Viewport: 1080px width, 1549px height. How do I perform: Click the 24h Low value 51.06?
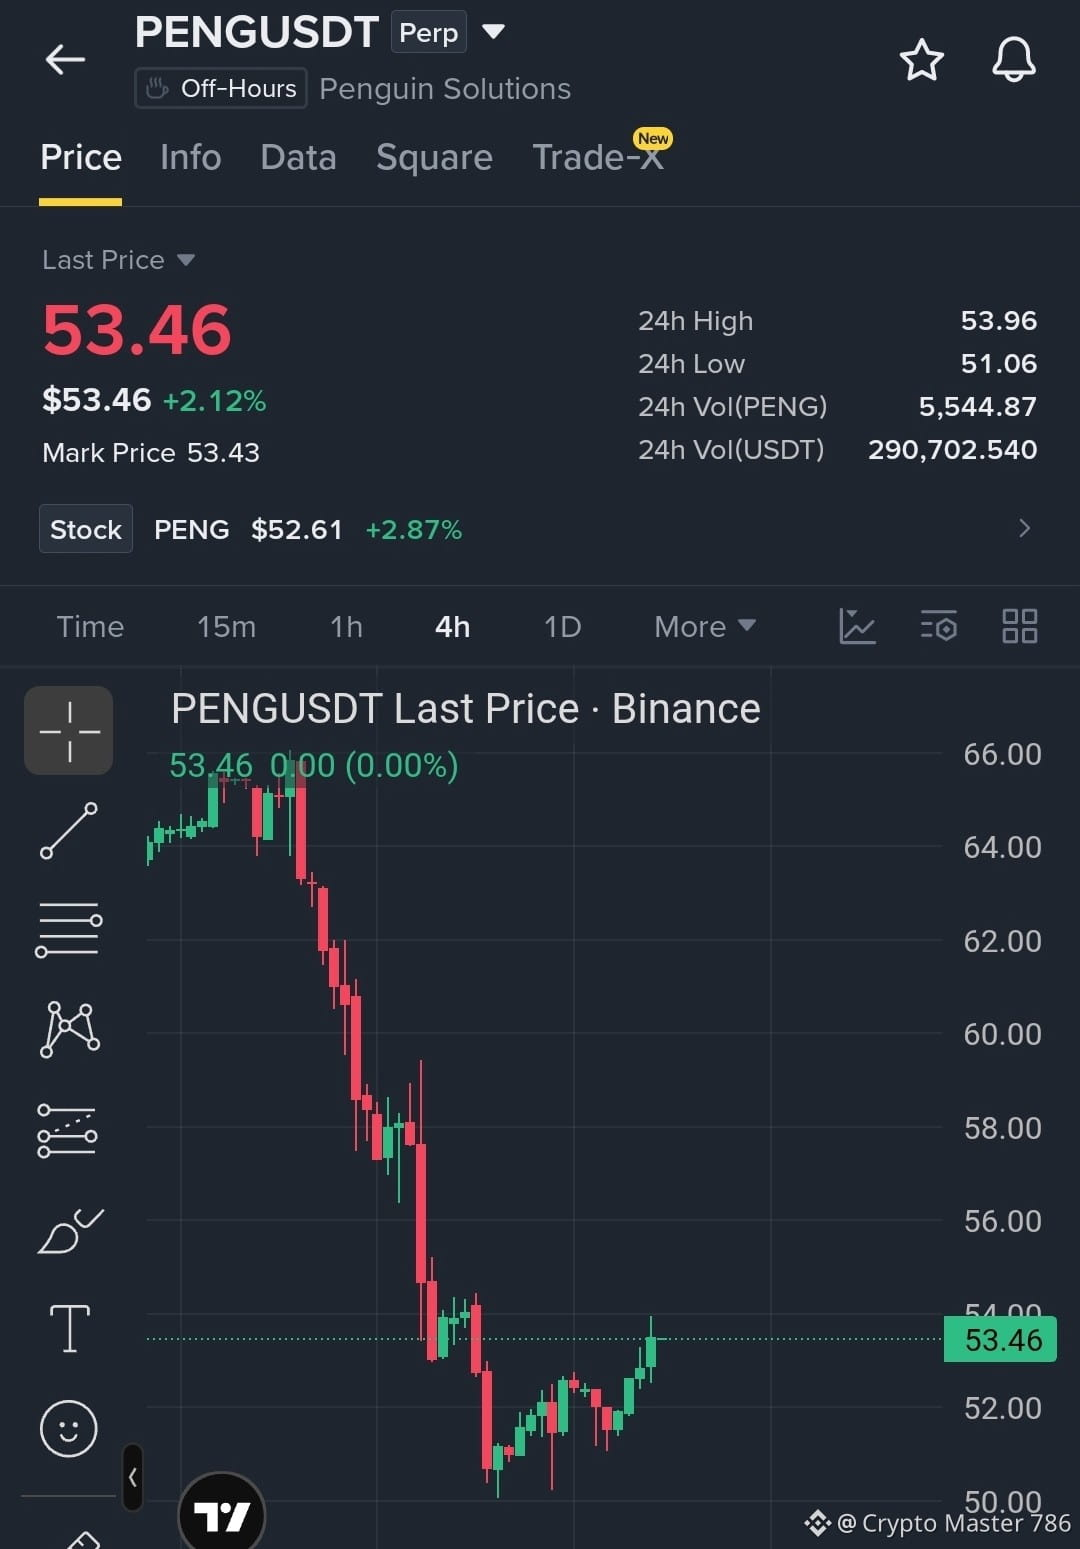click(x=998, y=364)
